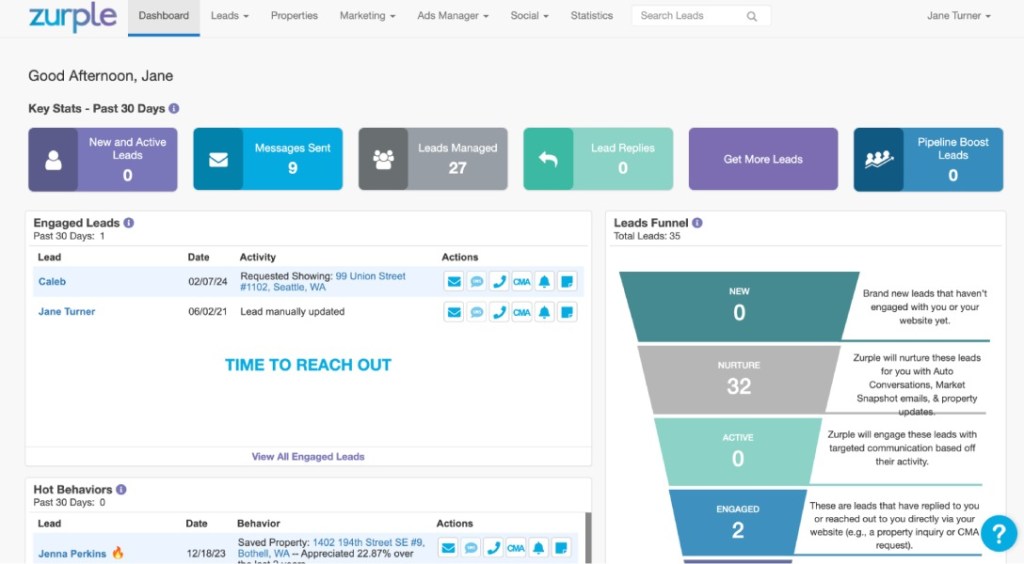Open CMA action for Caleb
The height and width of the screenshot is (564, 1024).
click(x=521, y=282)
